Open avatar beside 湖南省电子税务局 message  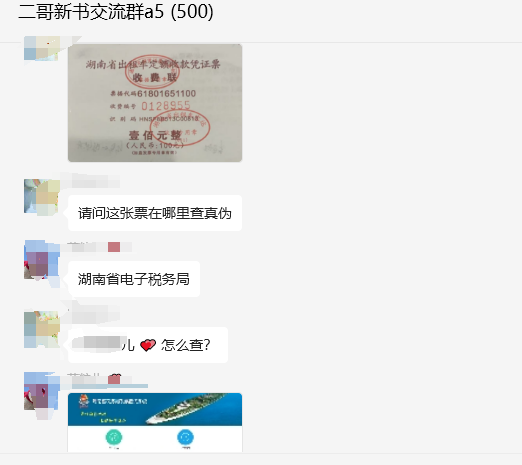[42, 261]
